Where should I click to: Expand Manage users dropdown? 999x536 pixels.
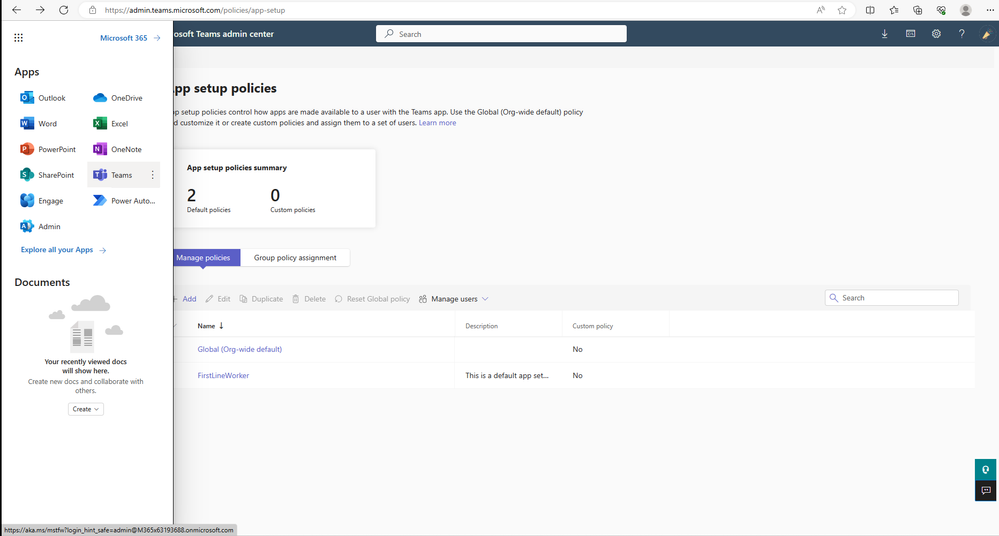[x=454, y=299]
